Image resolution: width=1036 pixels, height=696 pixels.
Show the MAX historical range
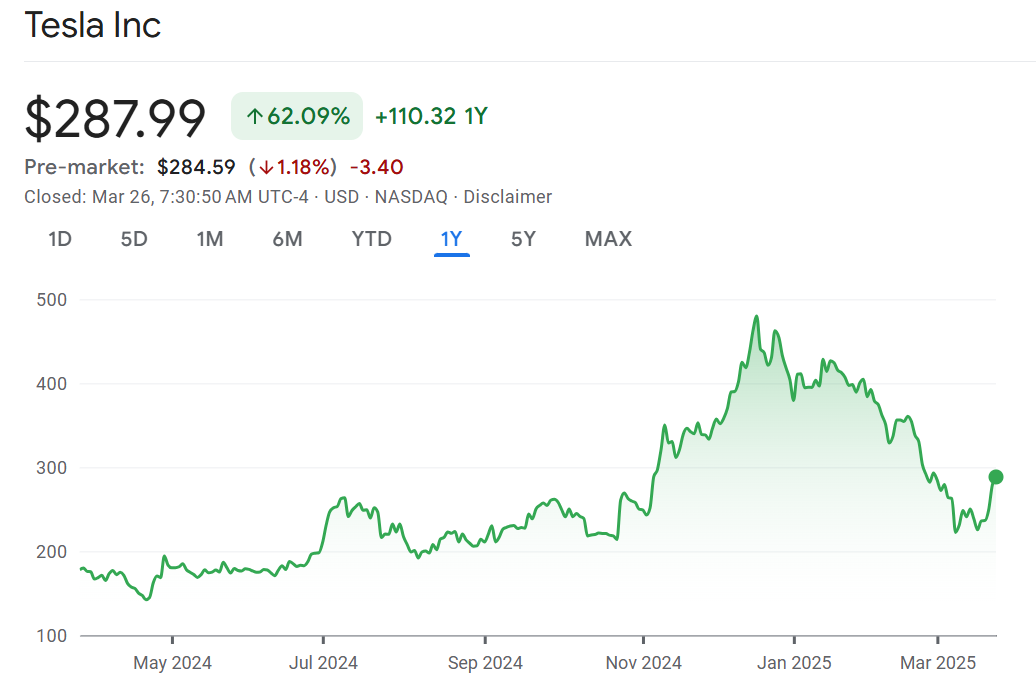click(608, 239)
